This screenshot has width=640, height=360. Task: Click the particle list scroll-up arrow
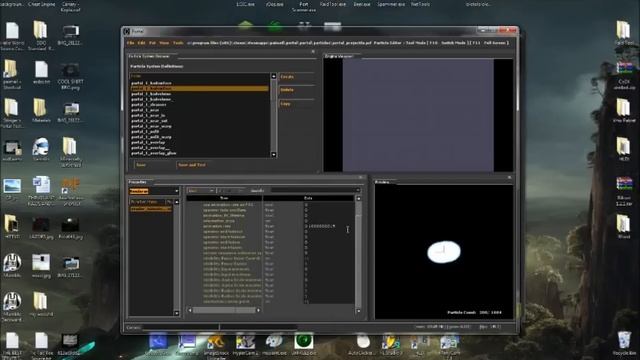tap(273, 76)
